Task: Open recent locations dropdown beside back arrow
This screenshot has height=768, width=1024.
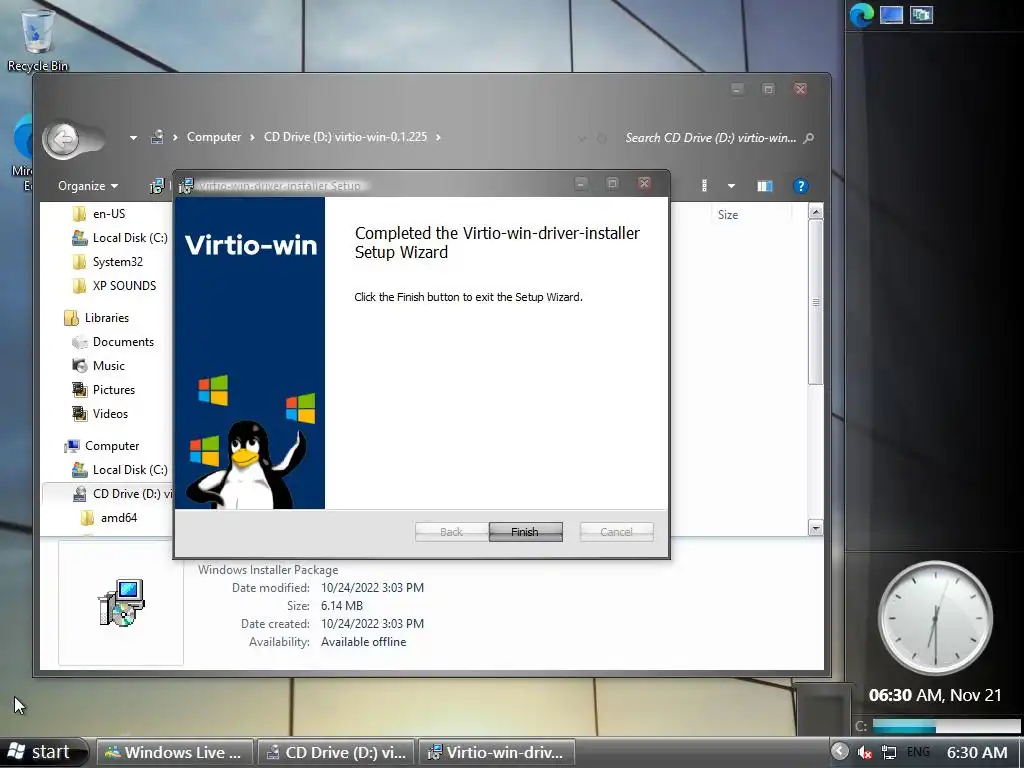Action: (x=133, y=138)
